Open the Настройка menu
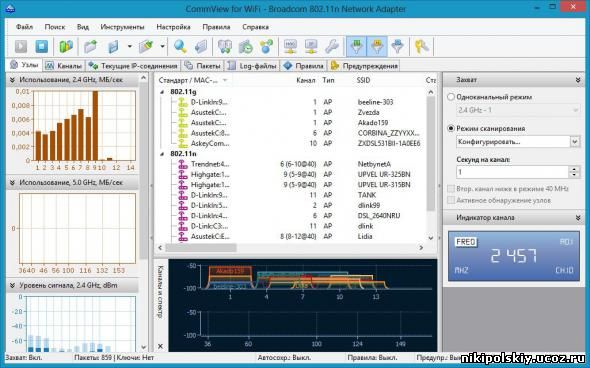590x368 pixels. tap(173, 27)
